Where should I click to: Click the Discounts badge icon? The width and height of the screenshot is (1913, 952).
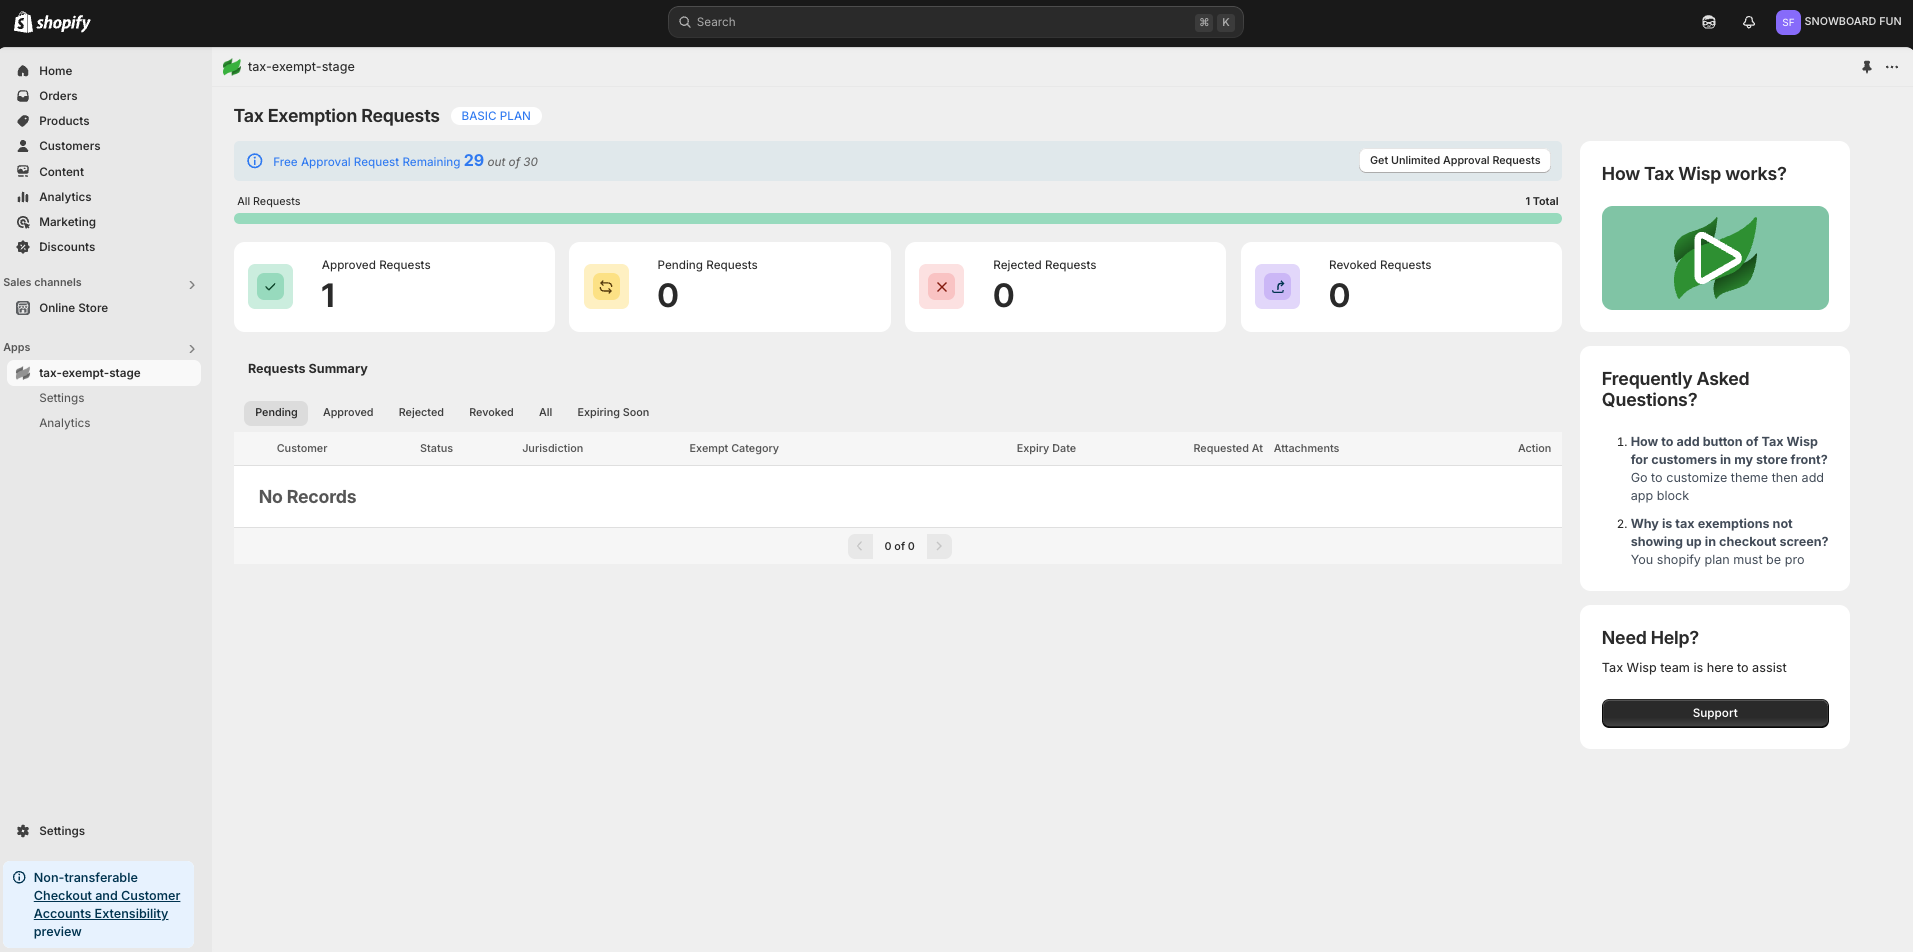pyautogui.click(x=23, y=247)
